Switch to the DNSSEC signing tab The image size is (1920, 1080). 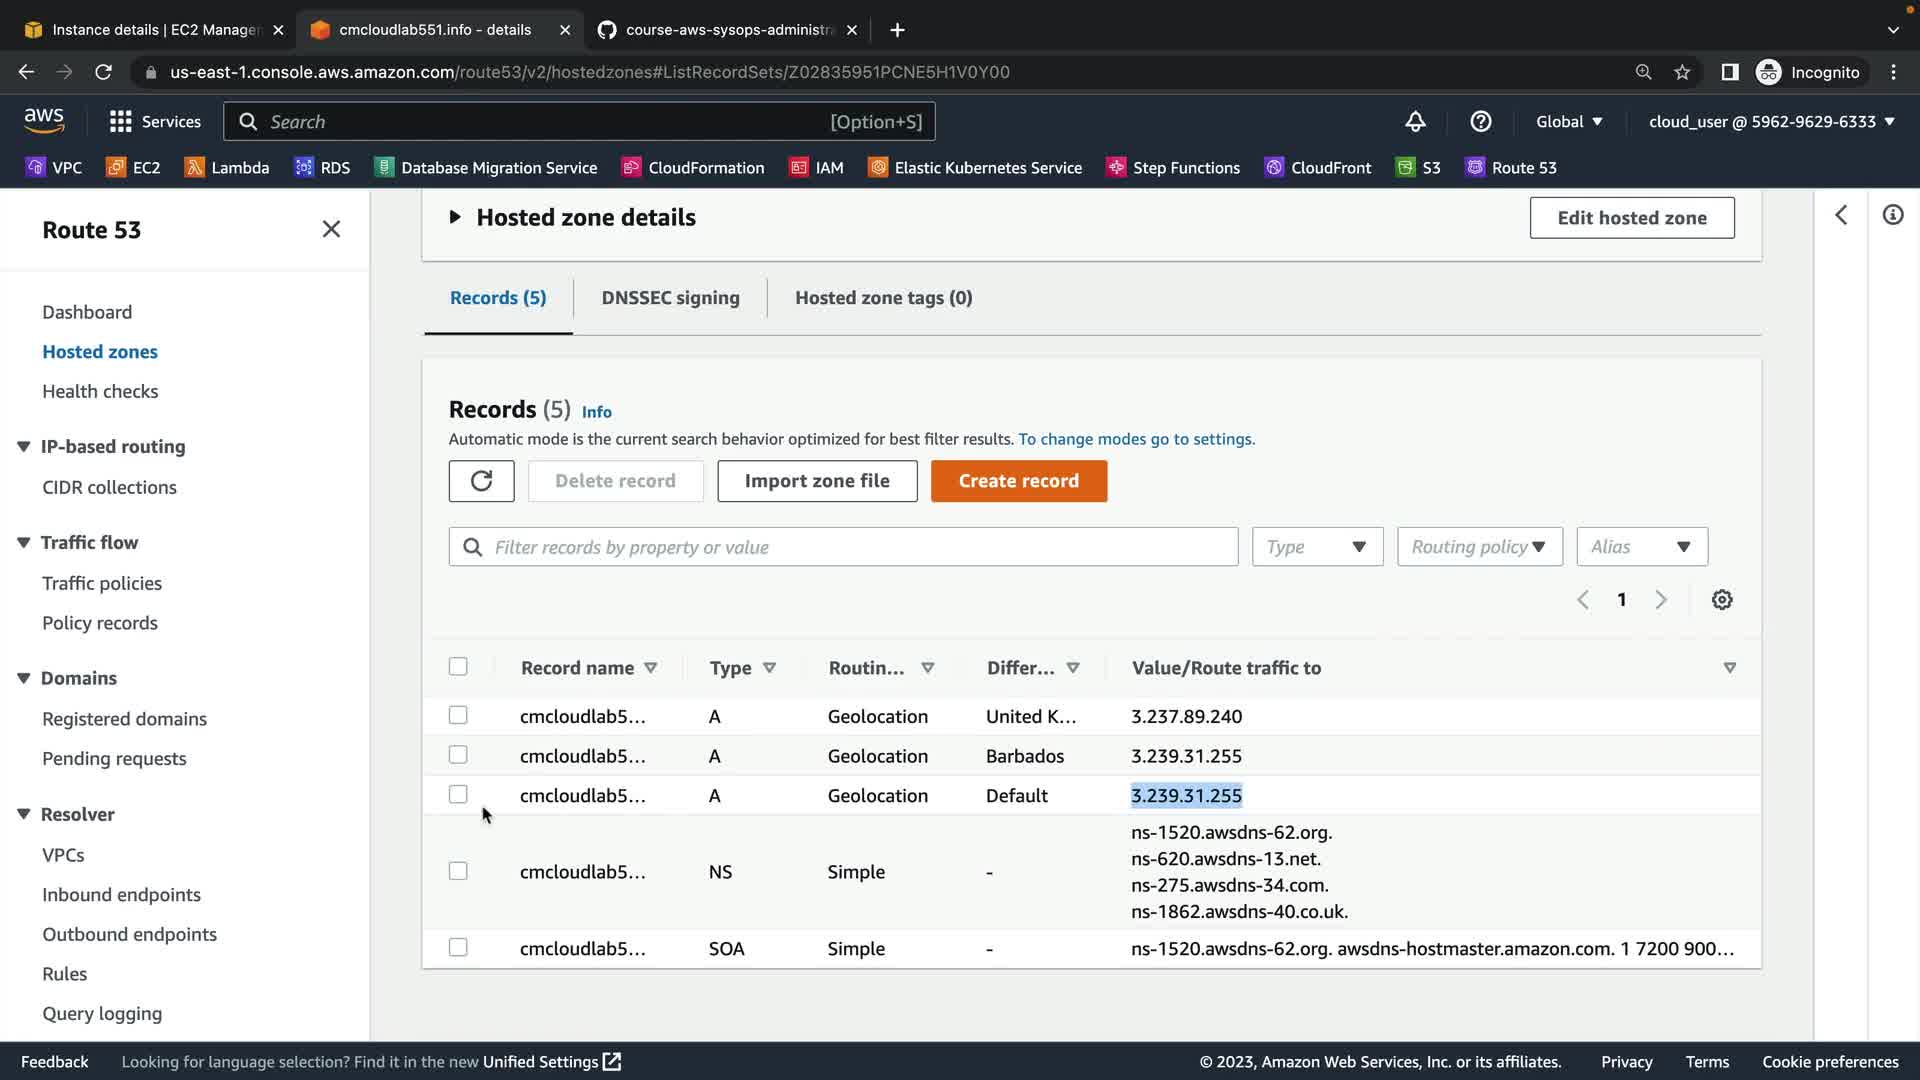(x=670, y=298)
